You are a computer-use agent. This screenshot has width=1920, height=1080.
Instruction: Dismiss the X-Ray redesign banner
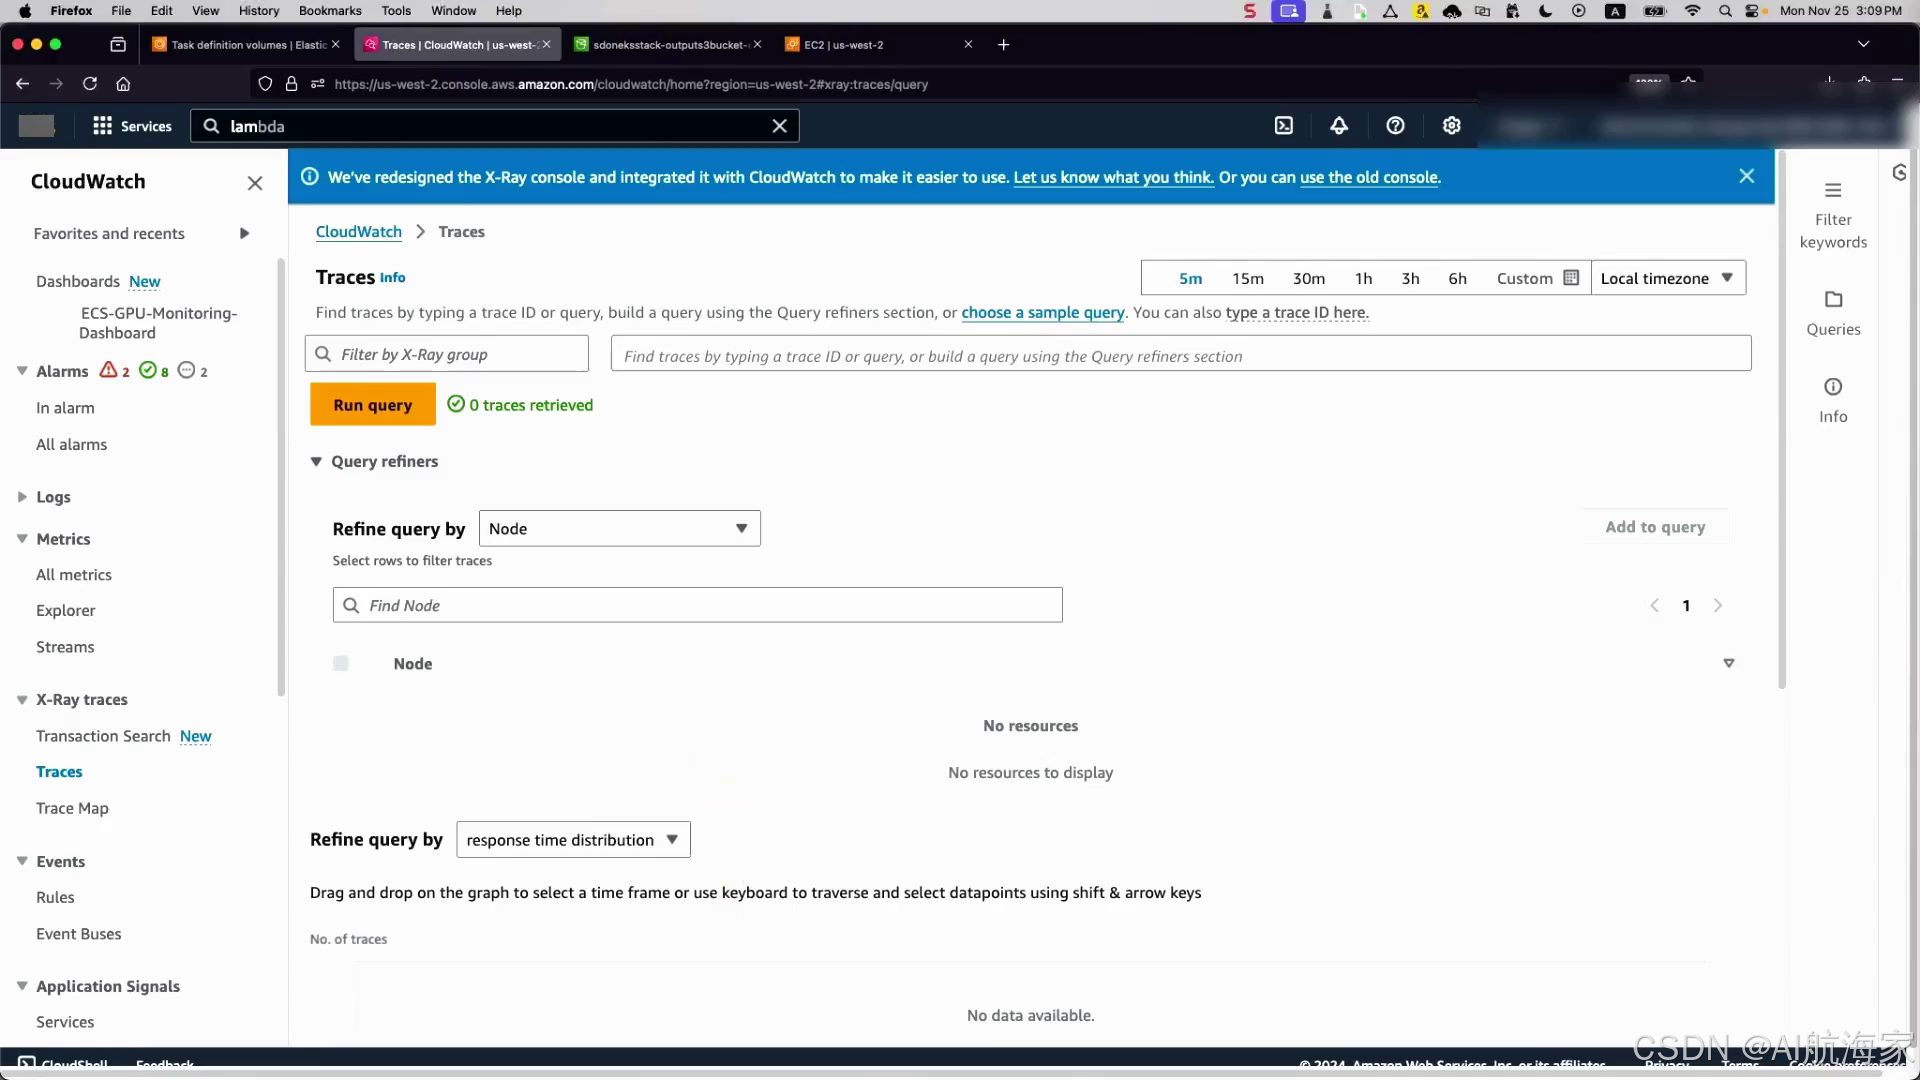coord(1746,176)
